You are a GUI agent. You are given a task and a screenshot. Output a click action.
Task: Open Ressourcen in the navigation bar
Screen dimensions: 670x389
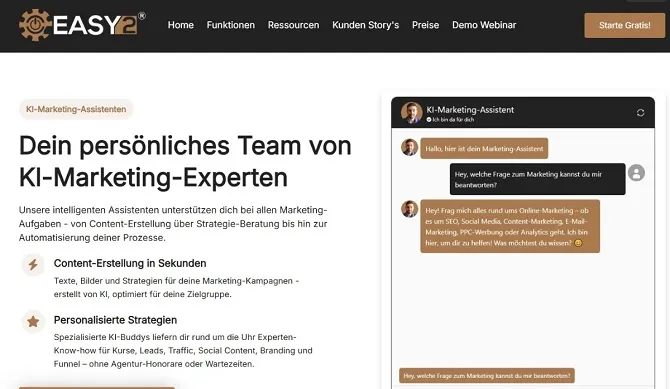point(294,25)
